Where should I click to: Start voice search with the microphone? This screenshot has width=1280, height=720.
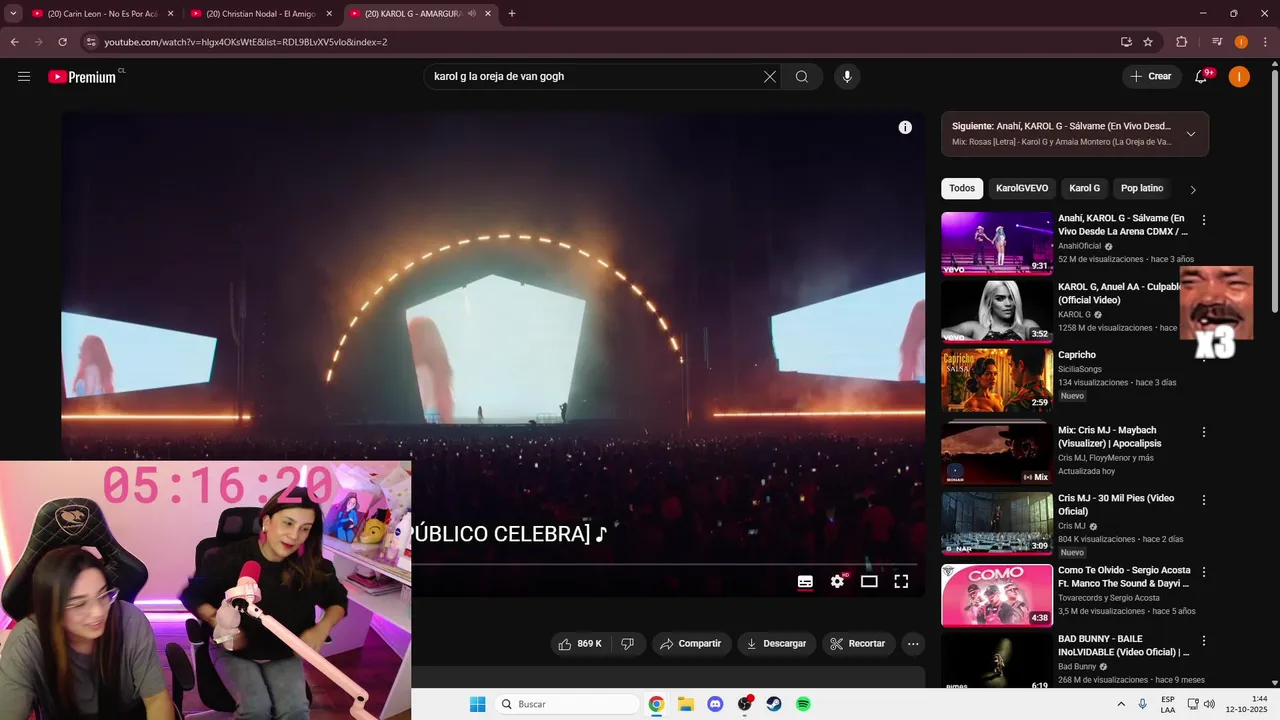tap(847, 77)
